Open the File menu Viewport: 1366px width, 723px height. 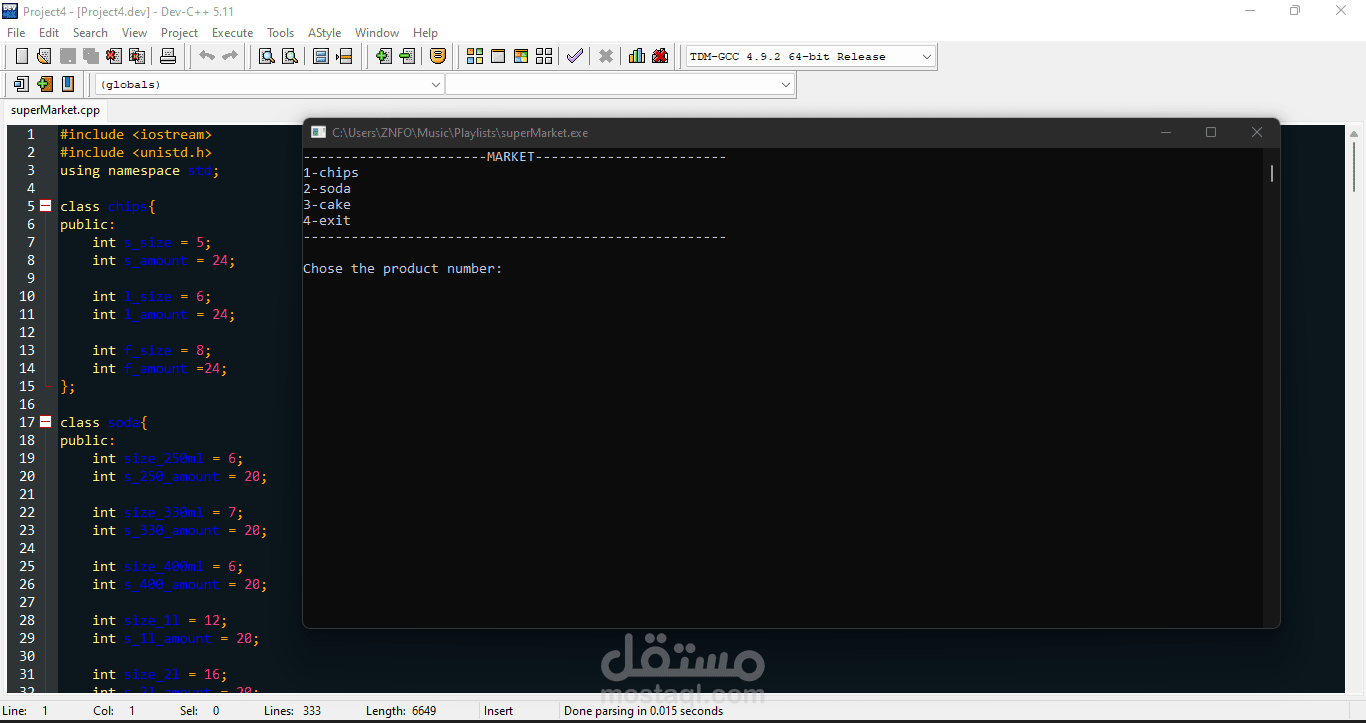[16, 33]
